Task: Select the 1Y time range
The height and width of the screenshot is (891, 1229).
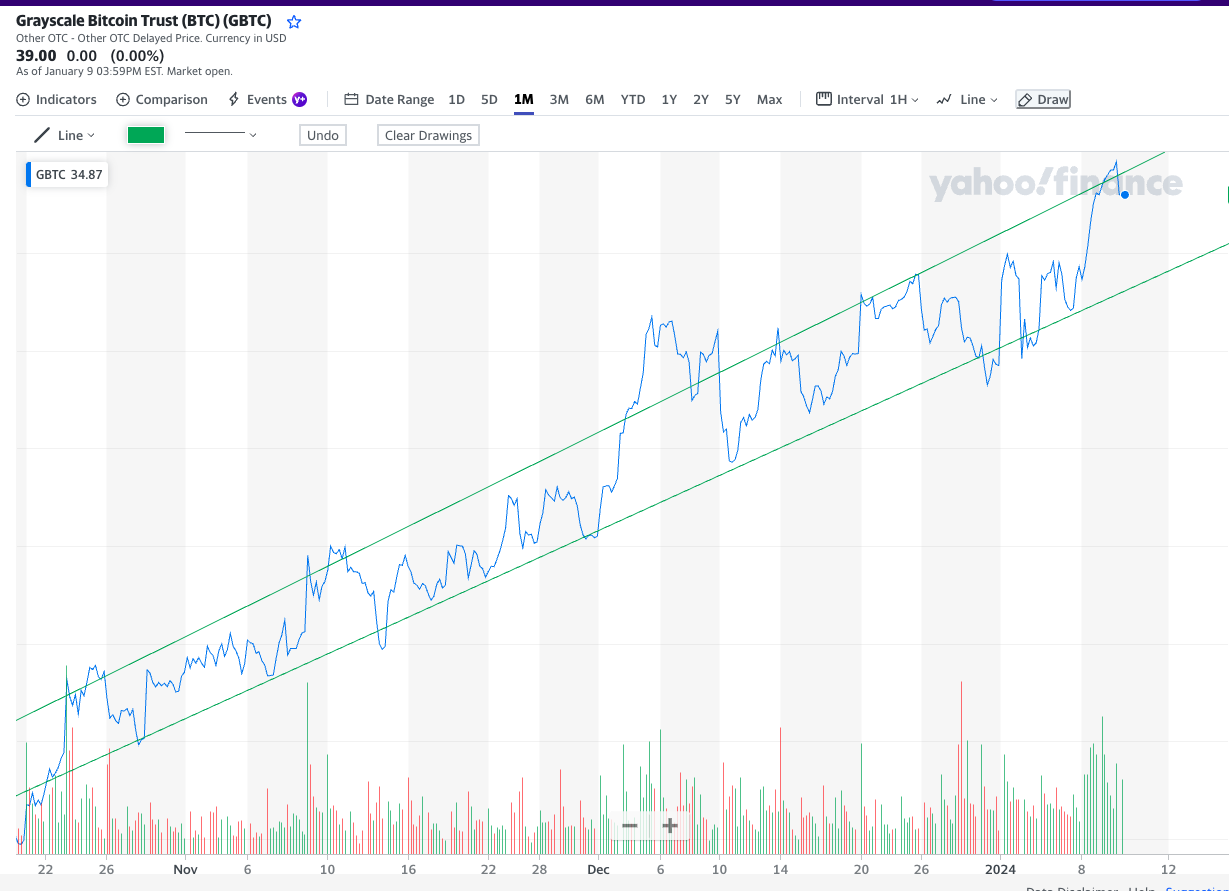Action: tap(669, 99)
